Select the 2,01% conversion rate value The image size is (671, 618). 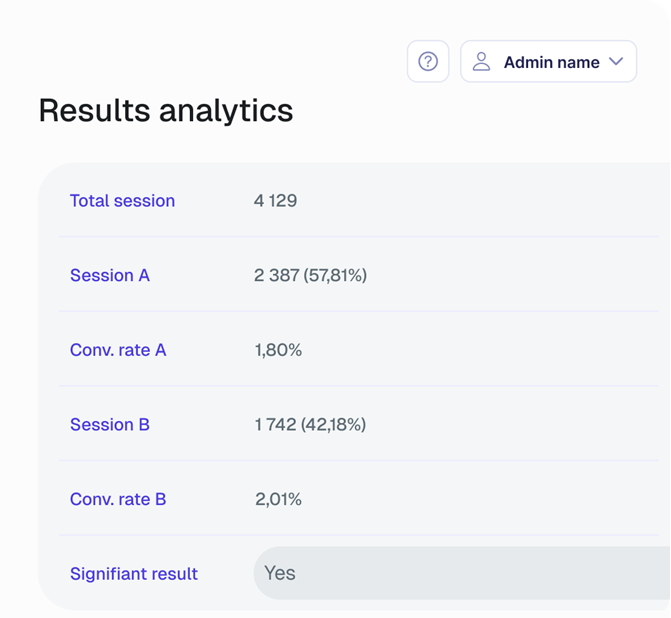[x=278, y=499]
